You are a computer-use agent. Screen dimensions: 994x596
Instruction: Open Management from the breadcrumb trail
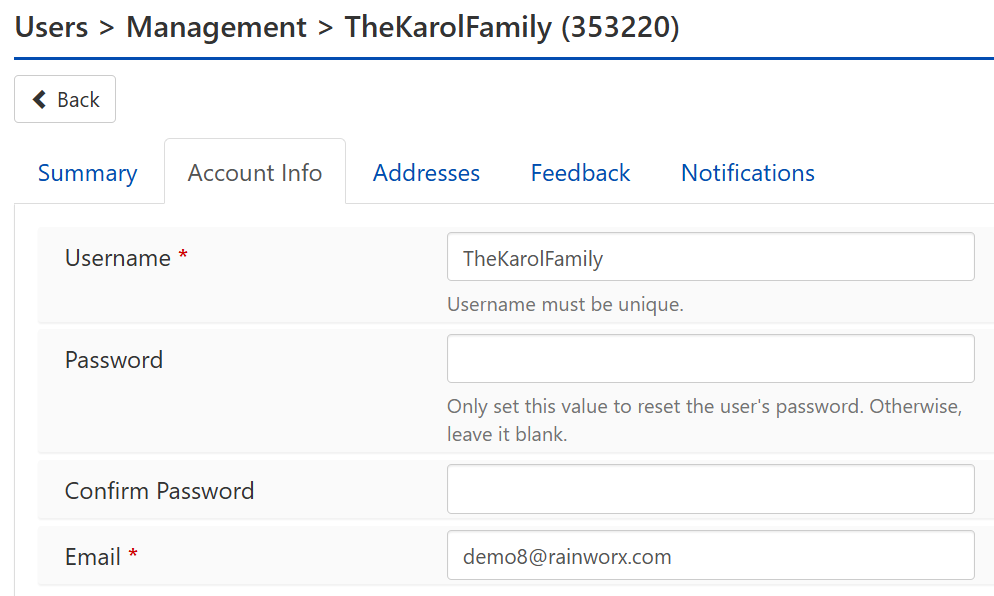pyautogui.click(x=216, y=27)
